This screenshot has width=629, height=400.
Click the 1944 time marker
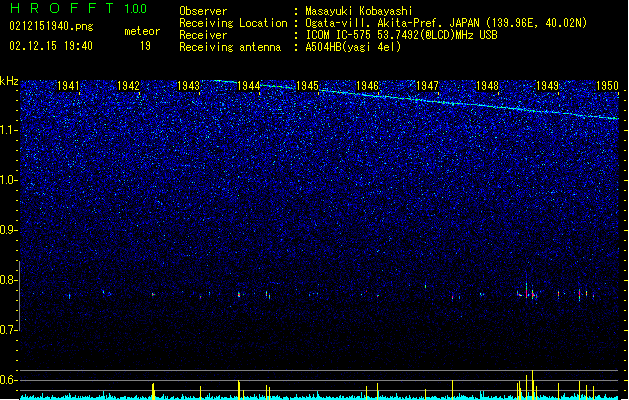click(x=248, y=85)
